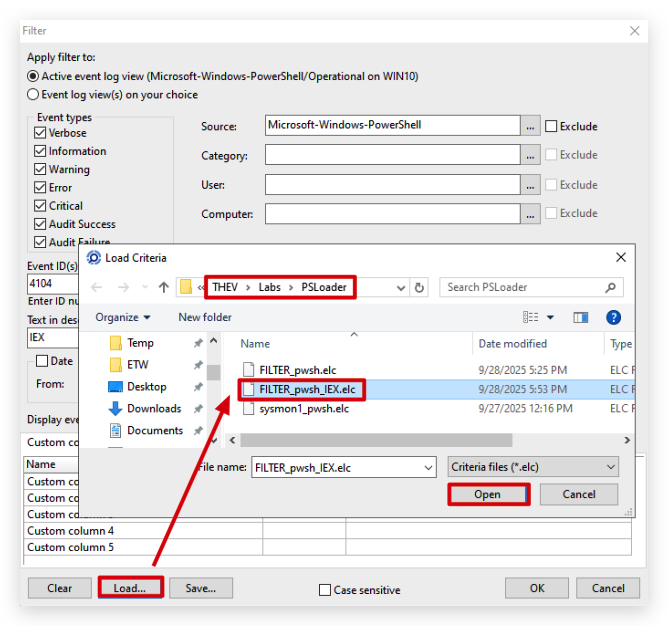Open the File name combo box dropdown
Image resolution: width=668 pixels, height=626 pixels.
coord(428,468)
